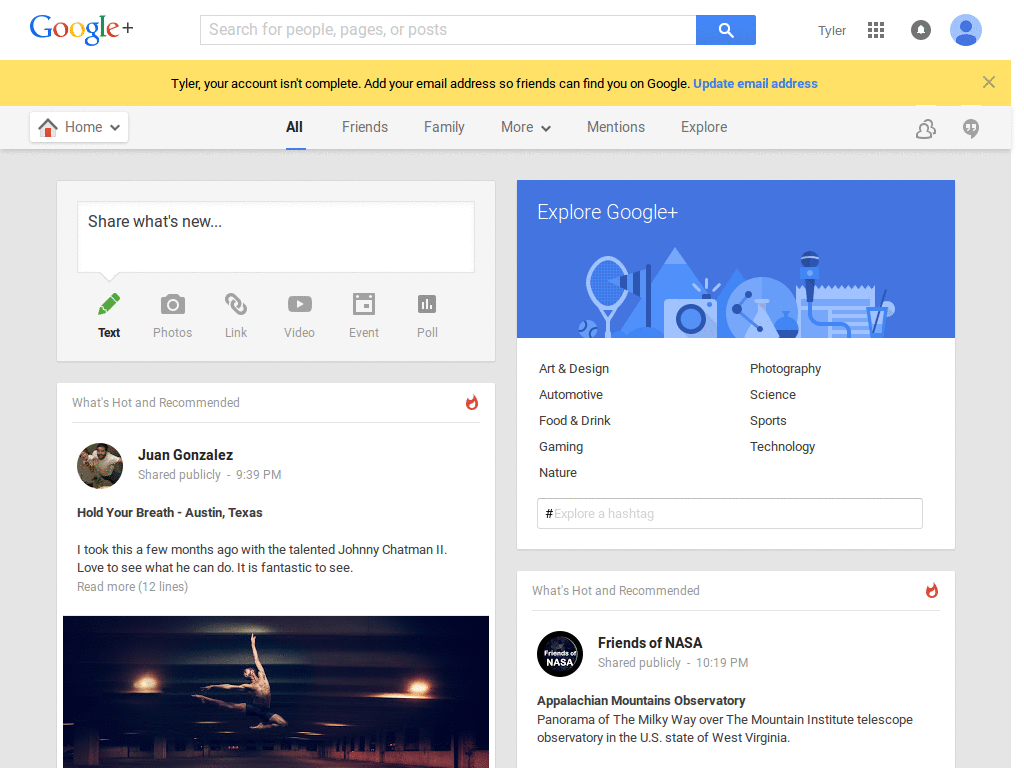The height and width of the screenshot is (768, 1024).
Task: Click the Share what's new box
Action: pos(276,237)
